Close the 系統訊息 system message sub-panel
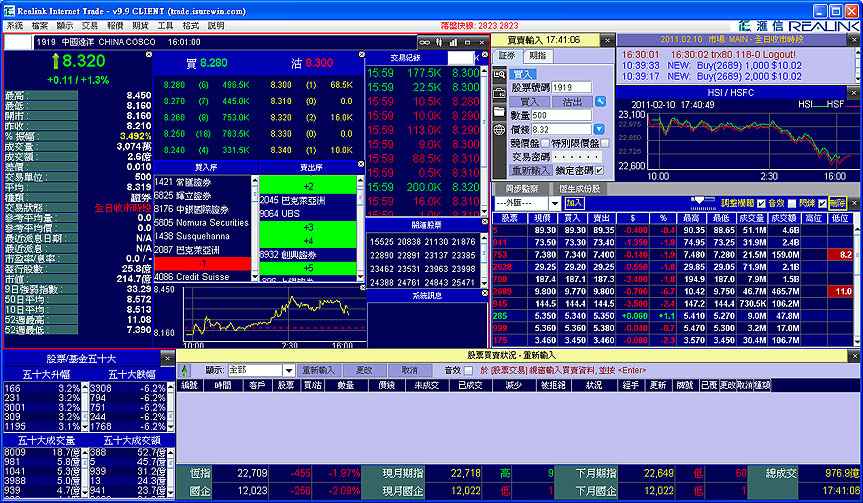 click(485, 293)
